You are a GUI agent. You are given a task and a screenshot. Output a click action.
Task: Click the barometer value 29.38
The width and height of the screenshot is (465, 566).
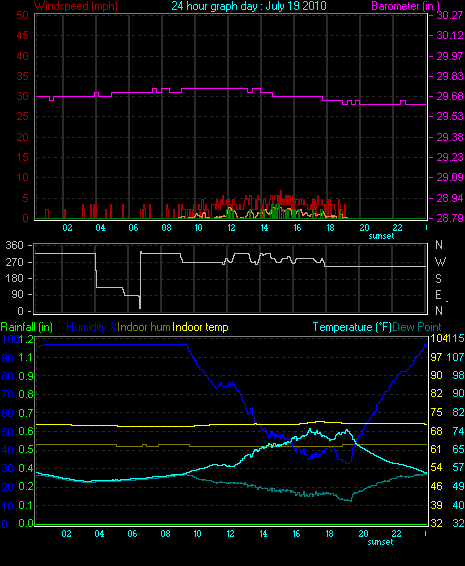(x=450, y=137)
